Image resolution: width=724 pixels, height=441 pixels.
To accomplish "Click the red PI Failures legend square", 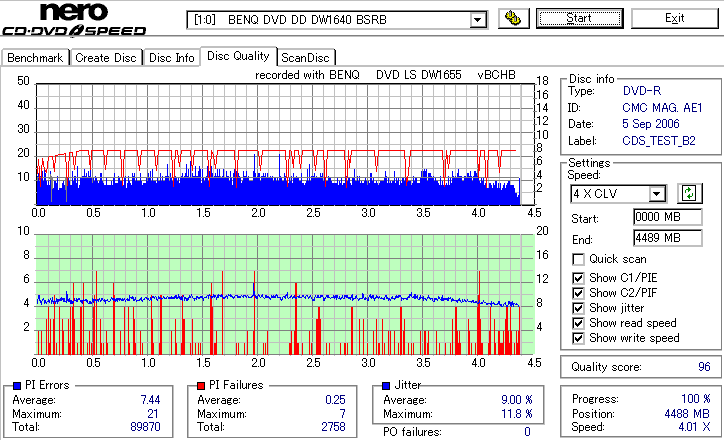I will pos(201,386).
